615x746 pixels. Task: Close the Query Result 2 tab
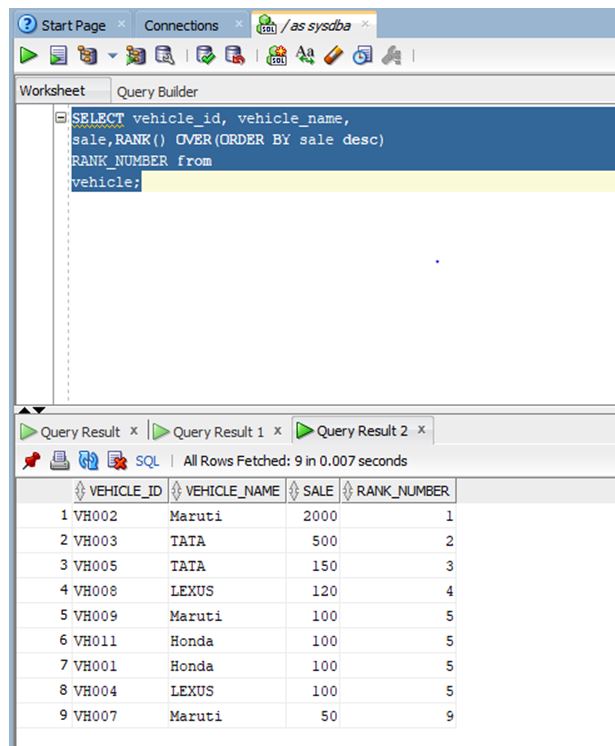tap(421, 430)
